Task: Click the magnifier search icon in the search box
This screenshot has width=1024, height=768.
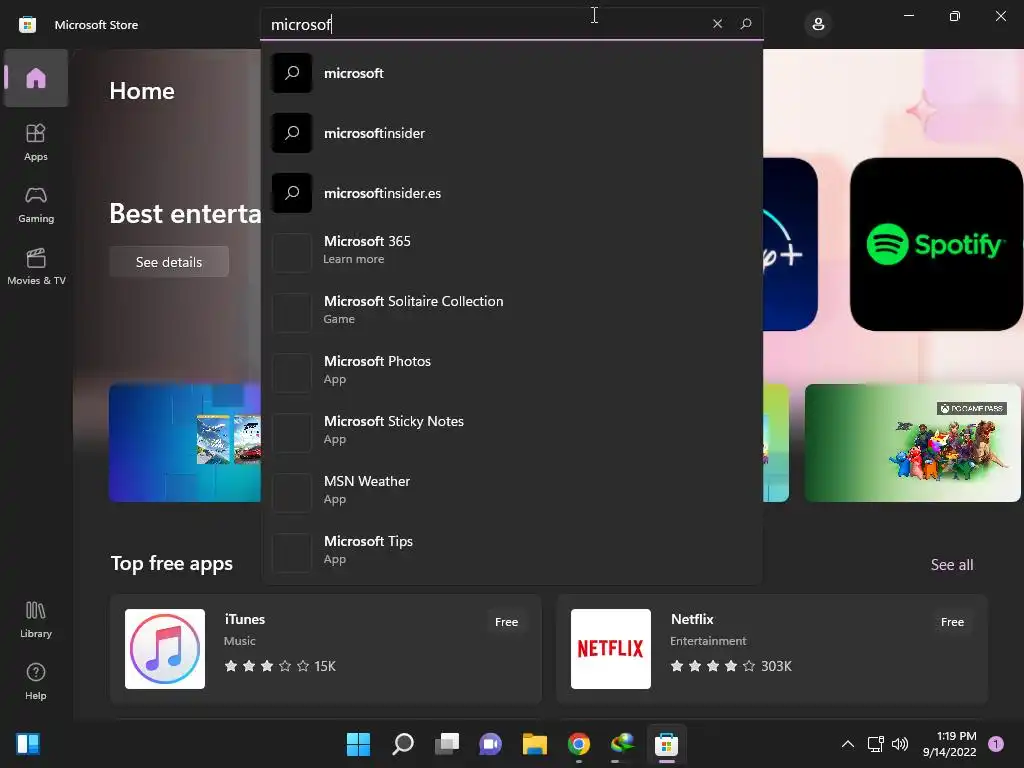Action: [746, 24]
